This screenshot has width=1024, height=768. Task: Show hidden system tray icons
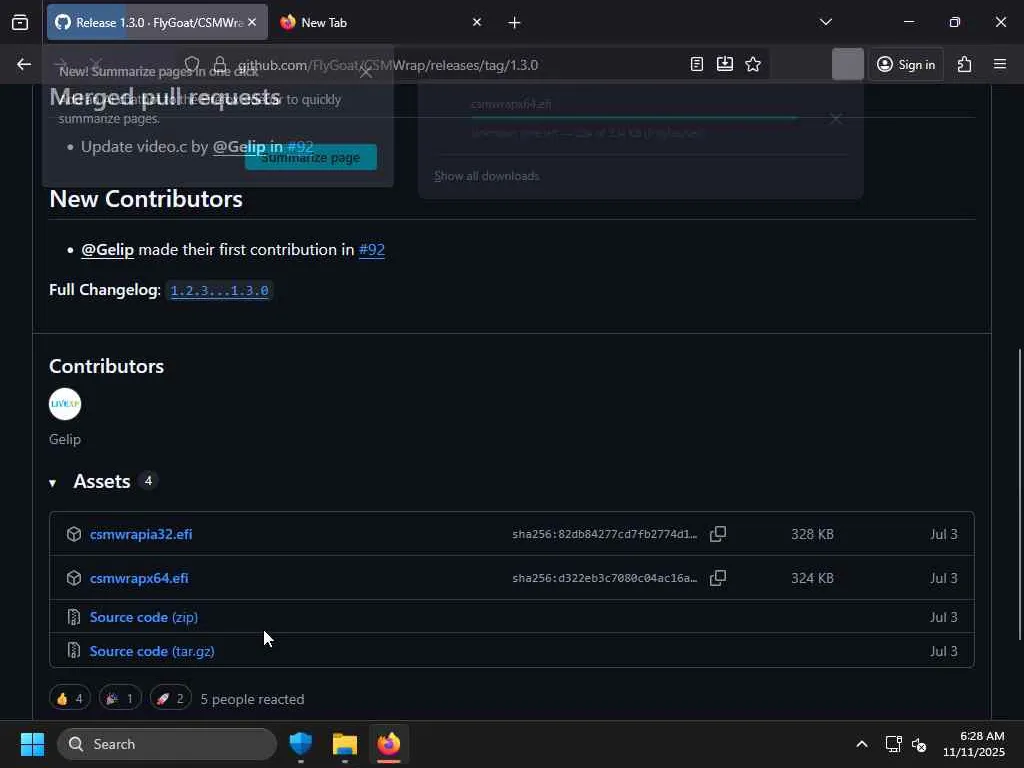coord(862,744)
